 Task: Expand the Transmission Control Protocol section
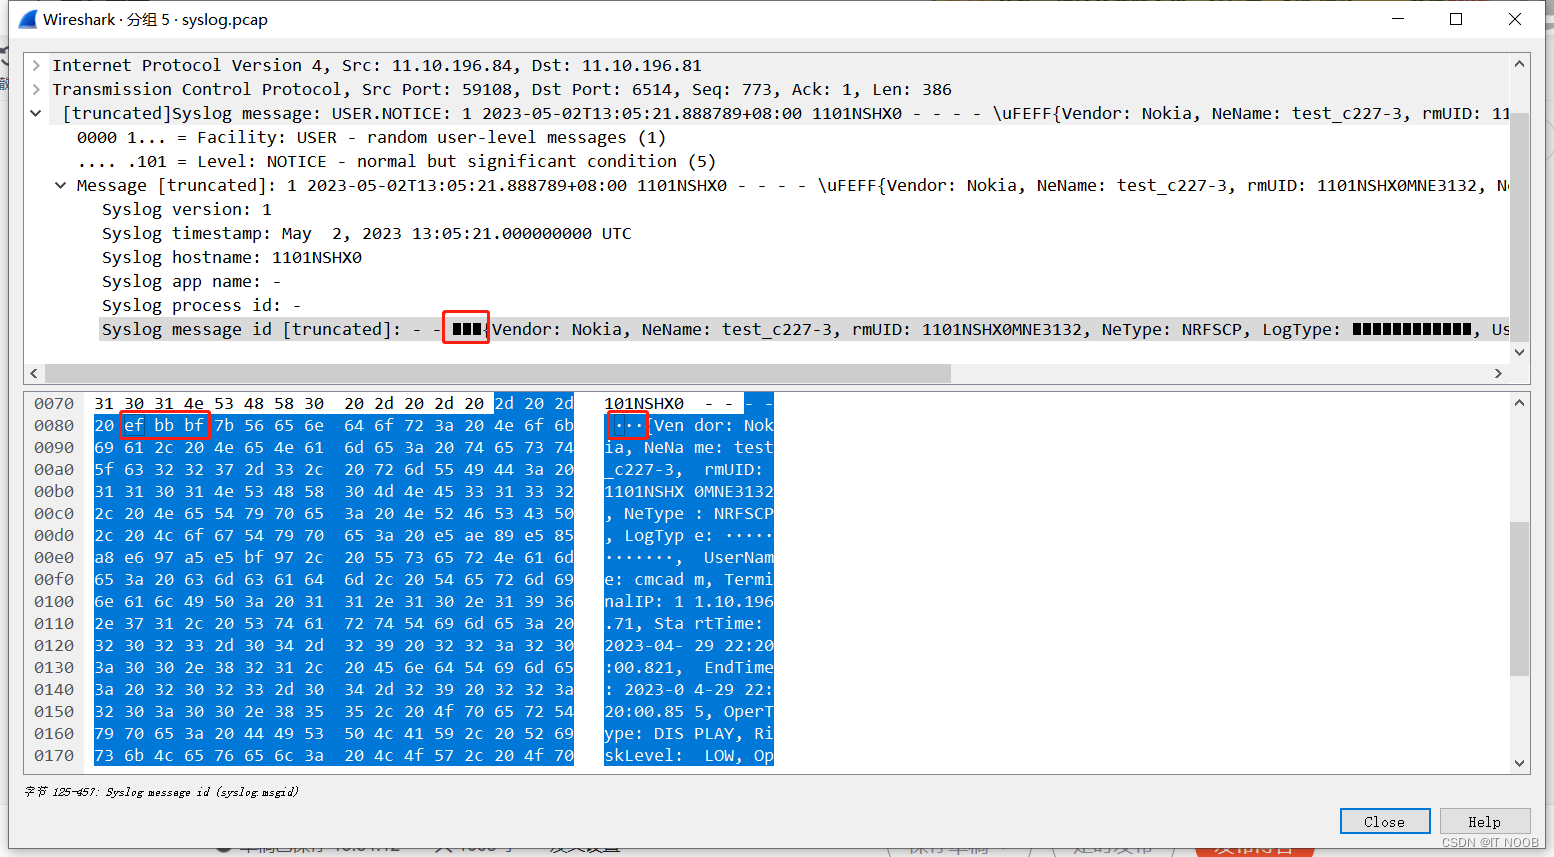[37, 89]
